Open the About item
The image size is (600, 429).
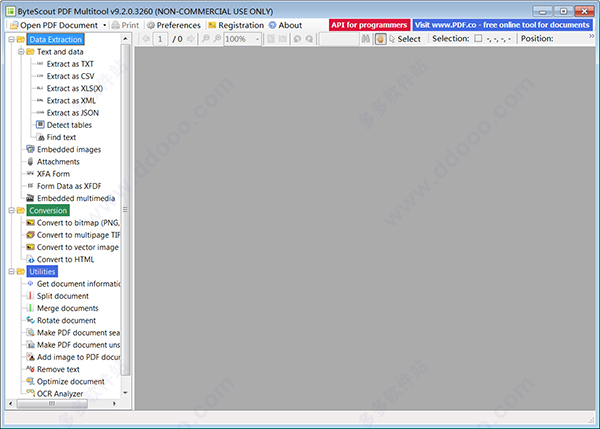tap(285, 25)
